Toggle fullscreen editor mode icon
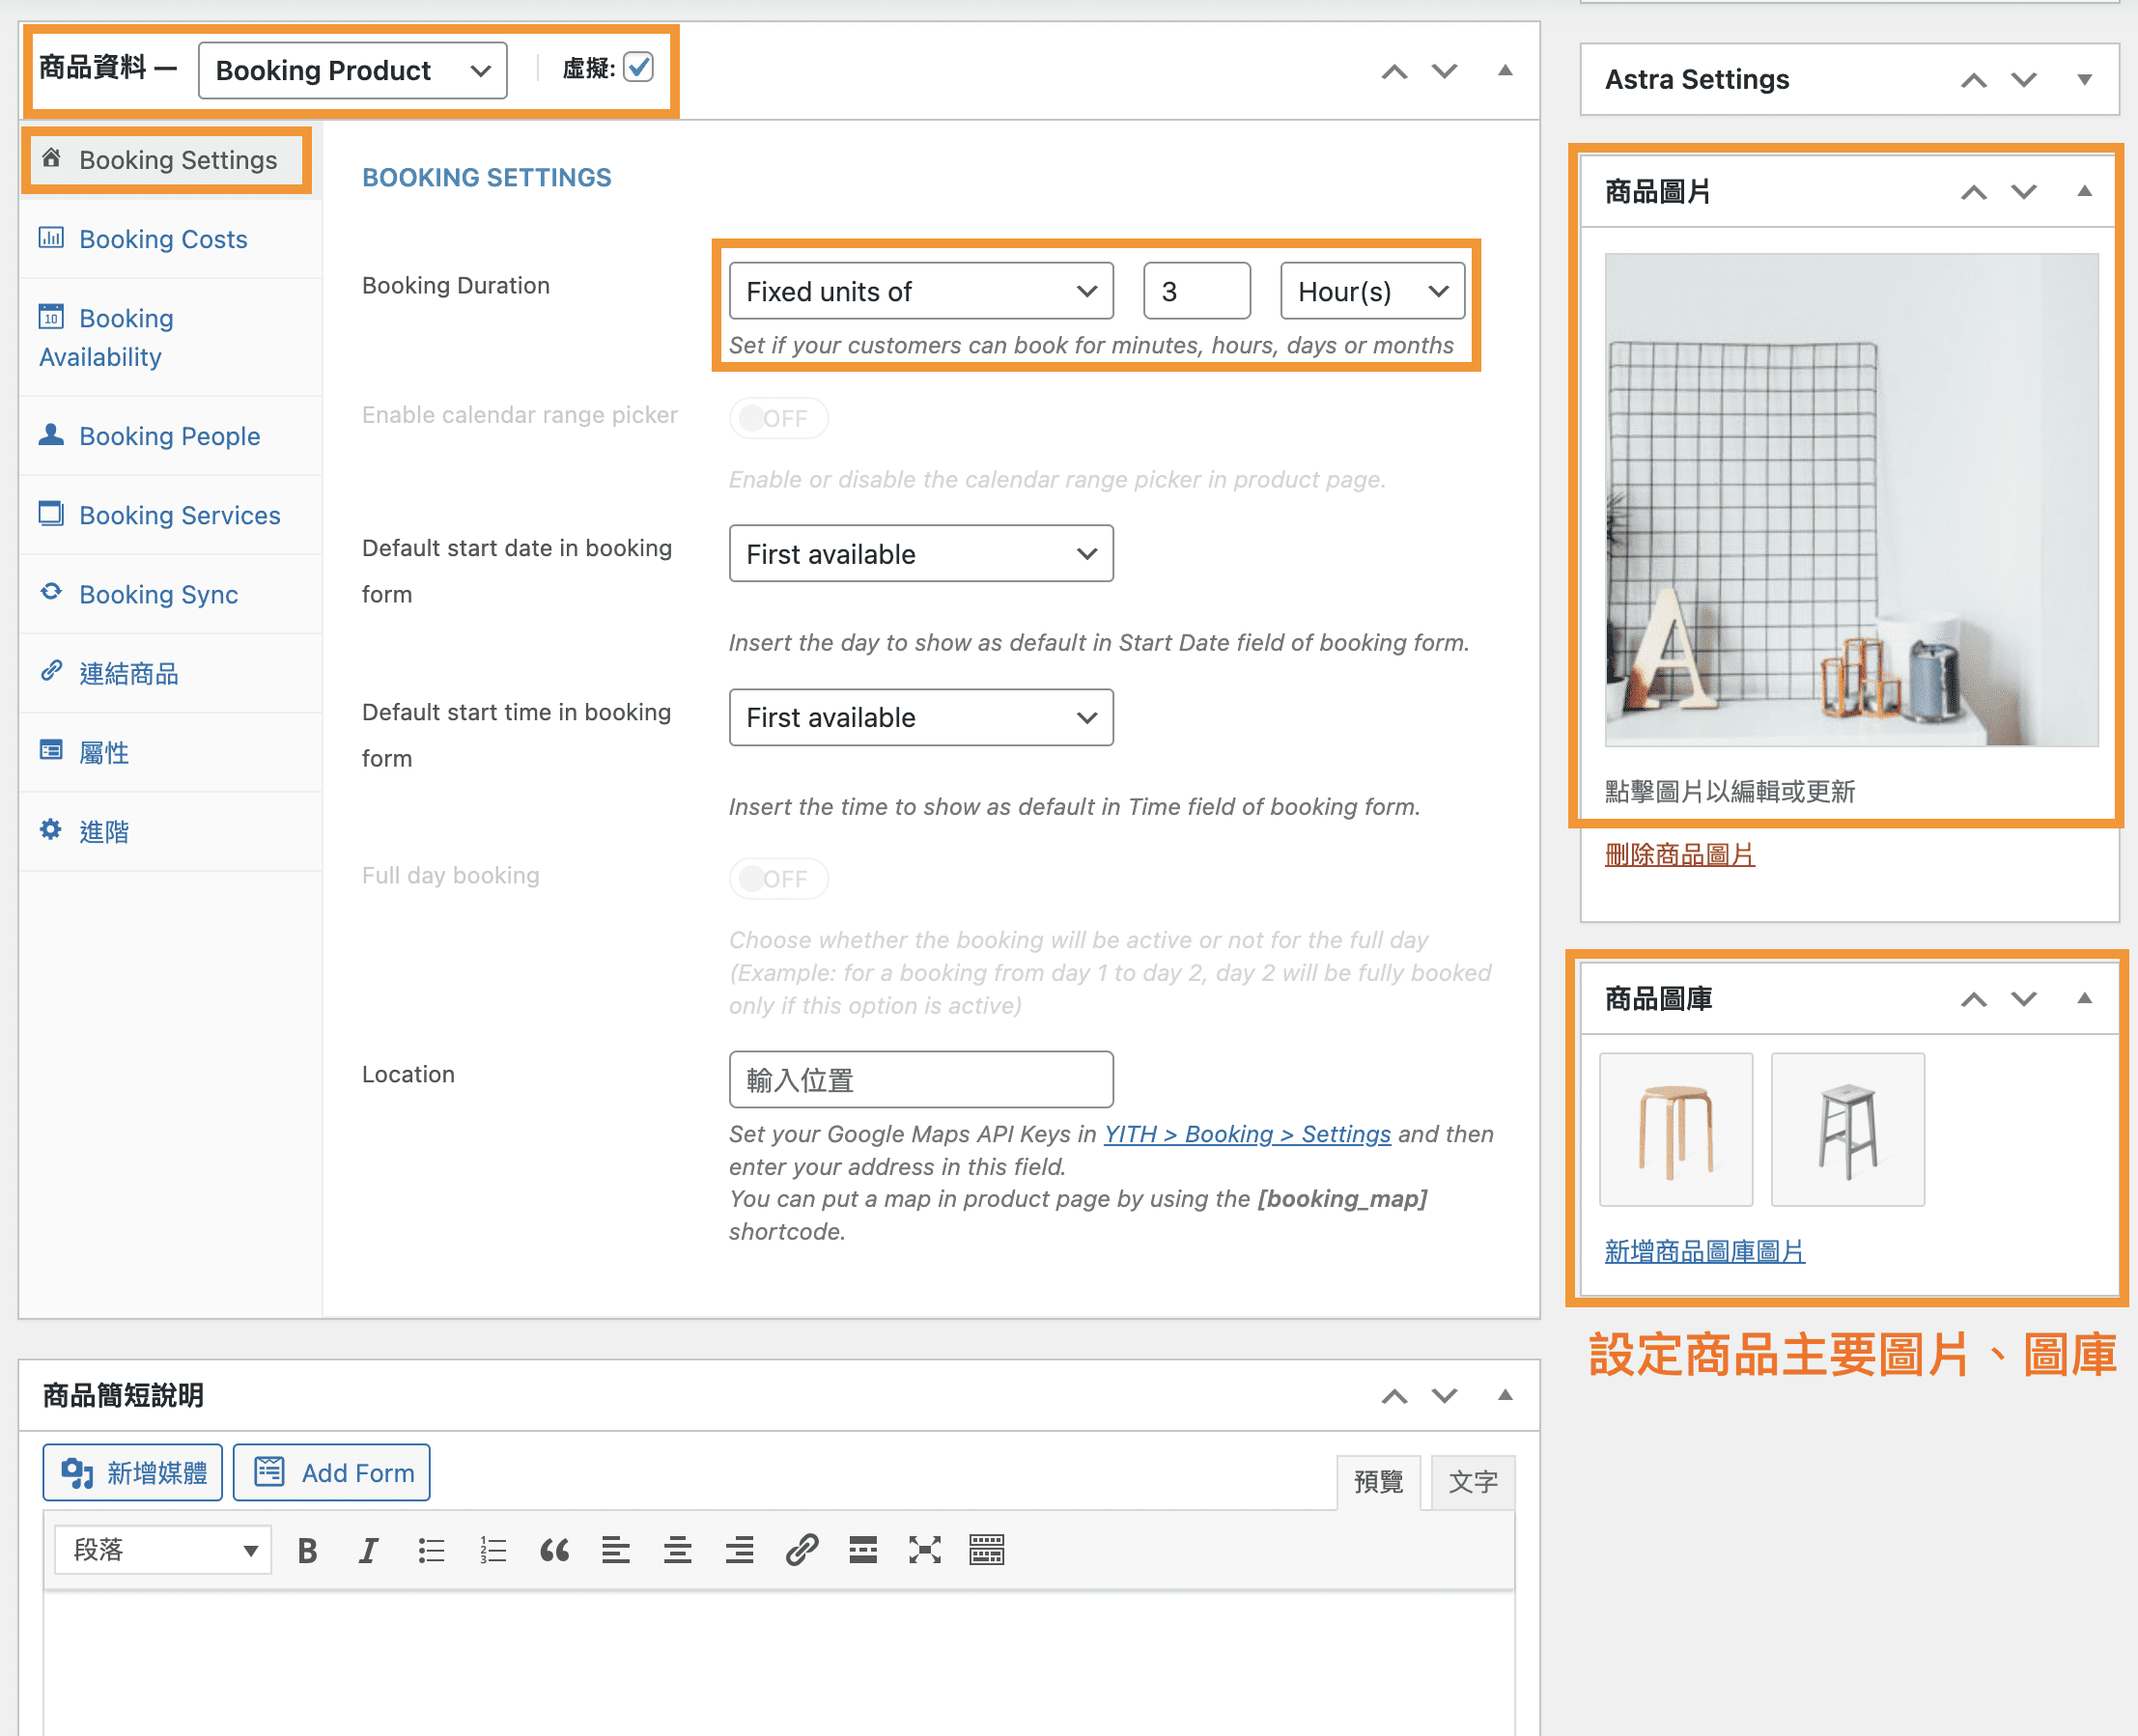Viewport: 2138px width, 1736px height. coord(924,1550)
